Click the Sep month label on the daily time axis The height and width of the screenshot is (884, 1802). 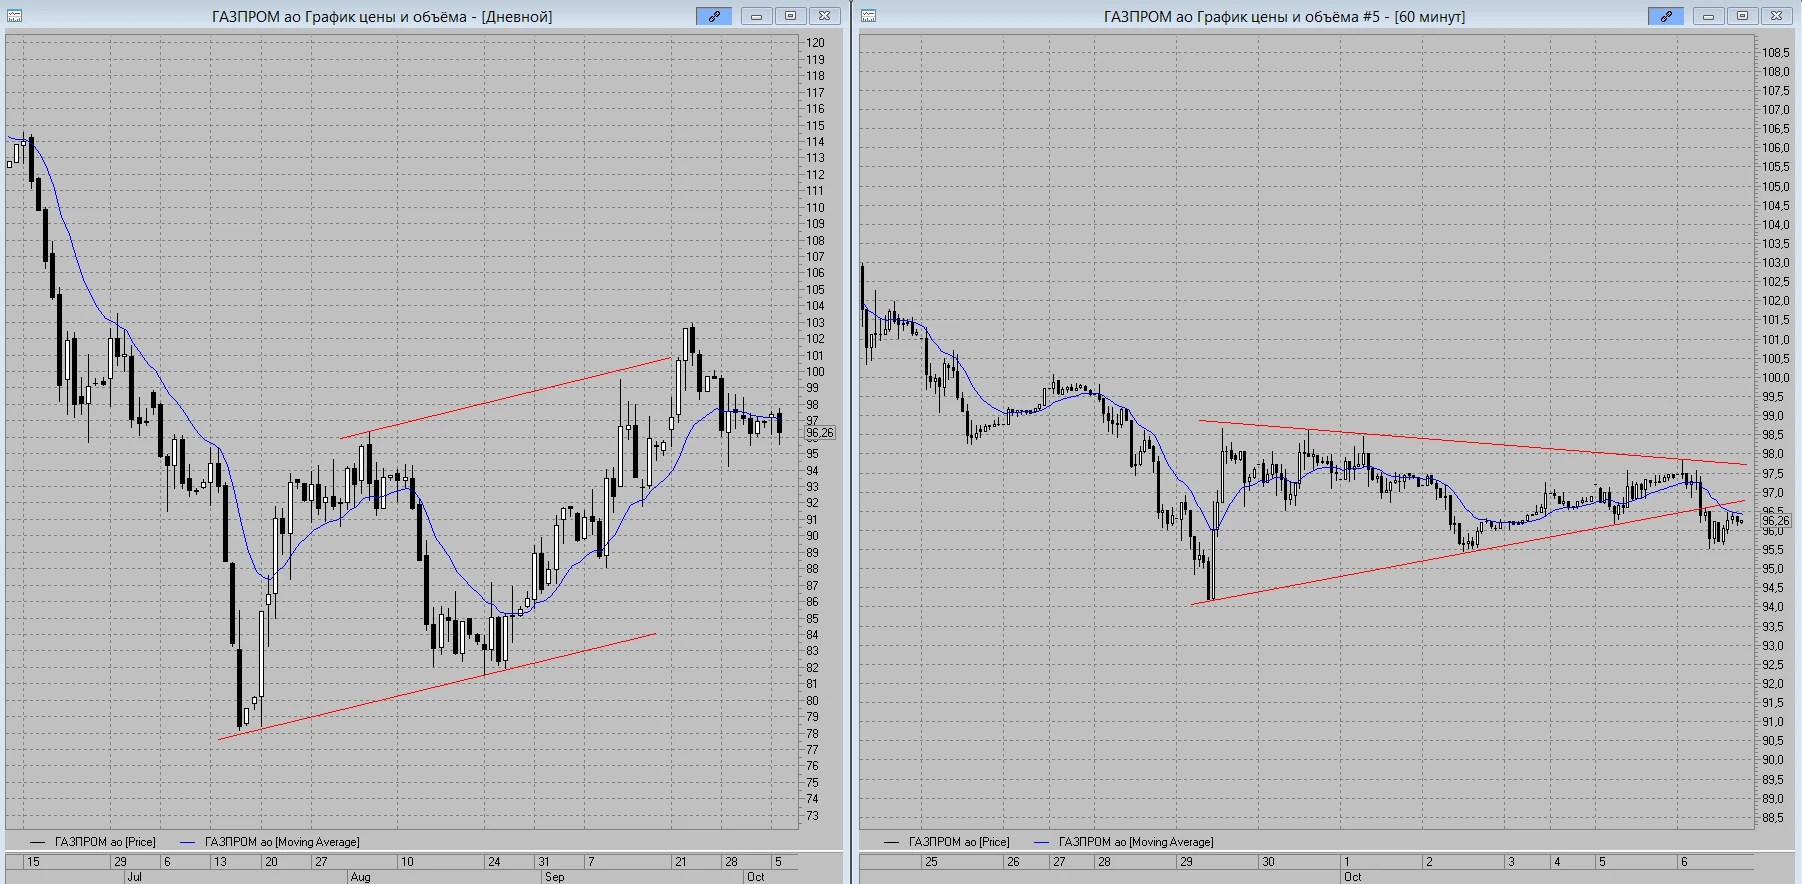554,877
